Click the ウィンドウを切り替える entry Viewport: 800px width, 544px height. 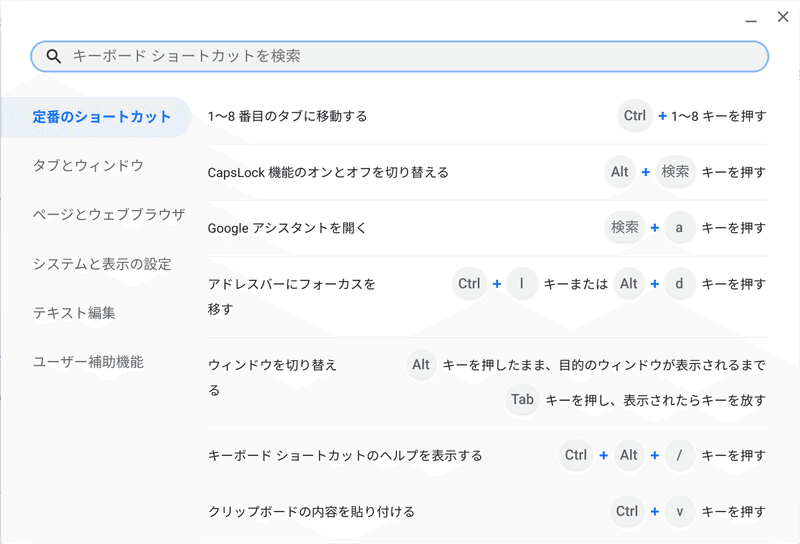[487, 382]
